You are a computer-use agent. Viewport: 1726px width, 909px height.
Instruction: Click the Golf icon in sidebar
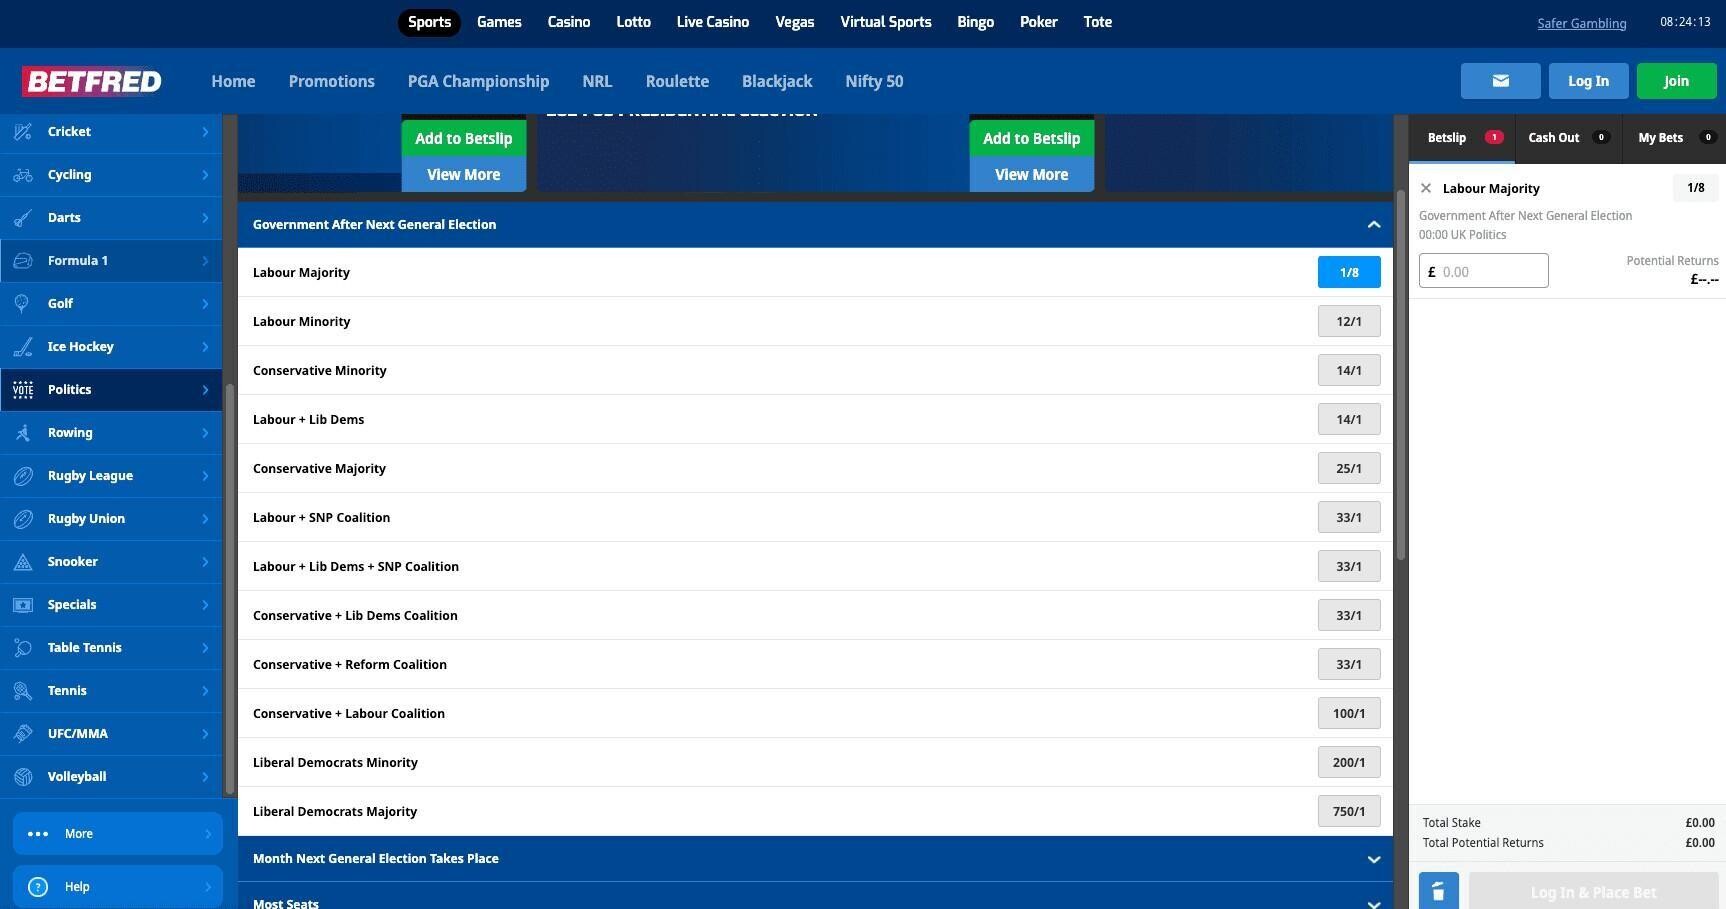[x=23, y=303]
